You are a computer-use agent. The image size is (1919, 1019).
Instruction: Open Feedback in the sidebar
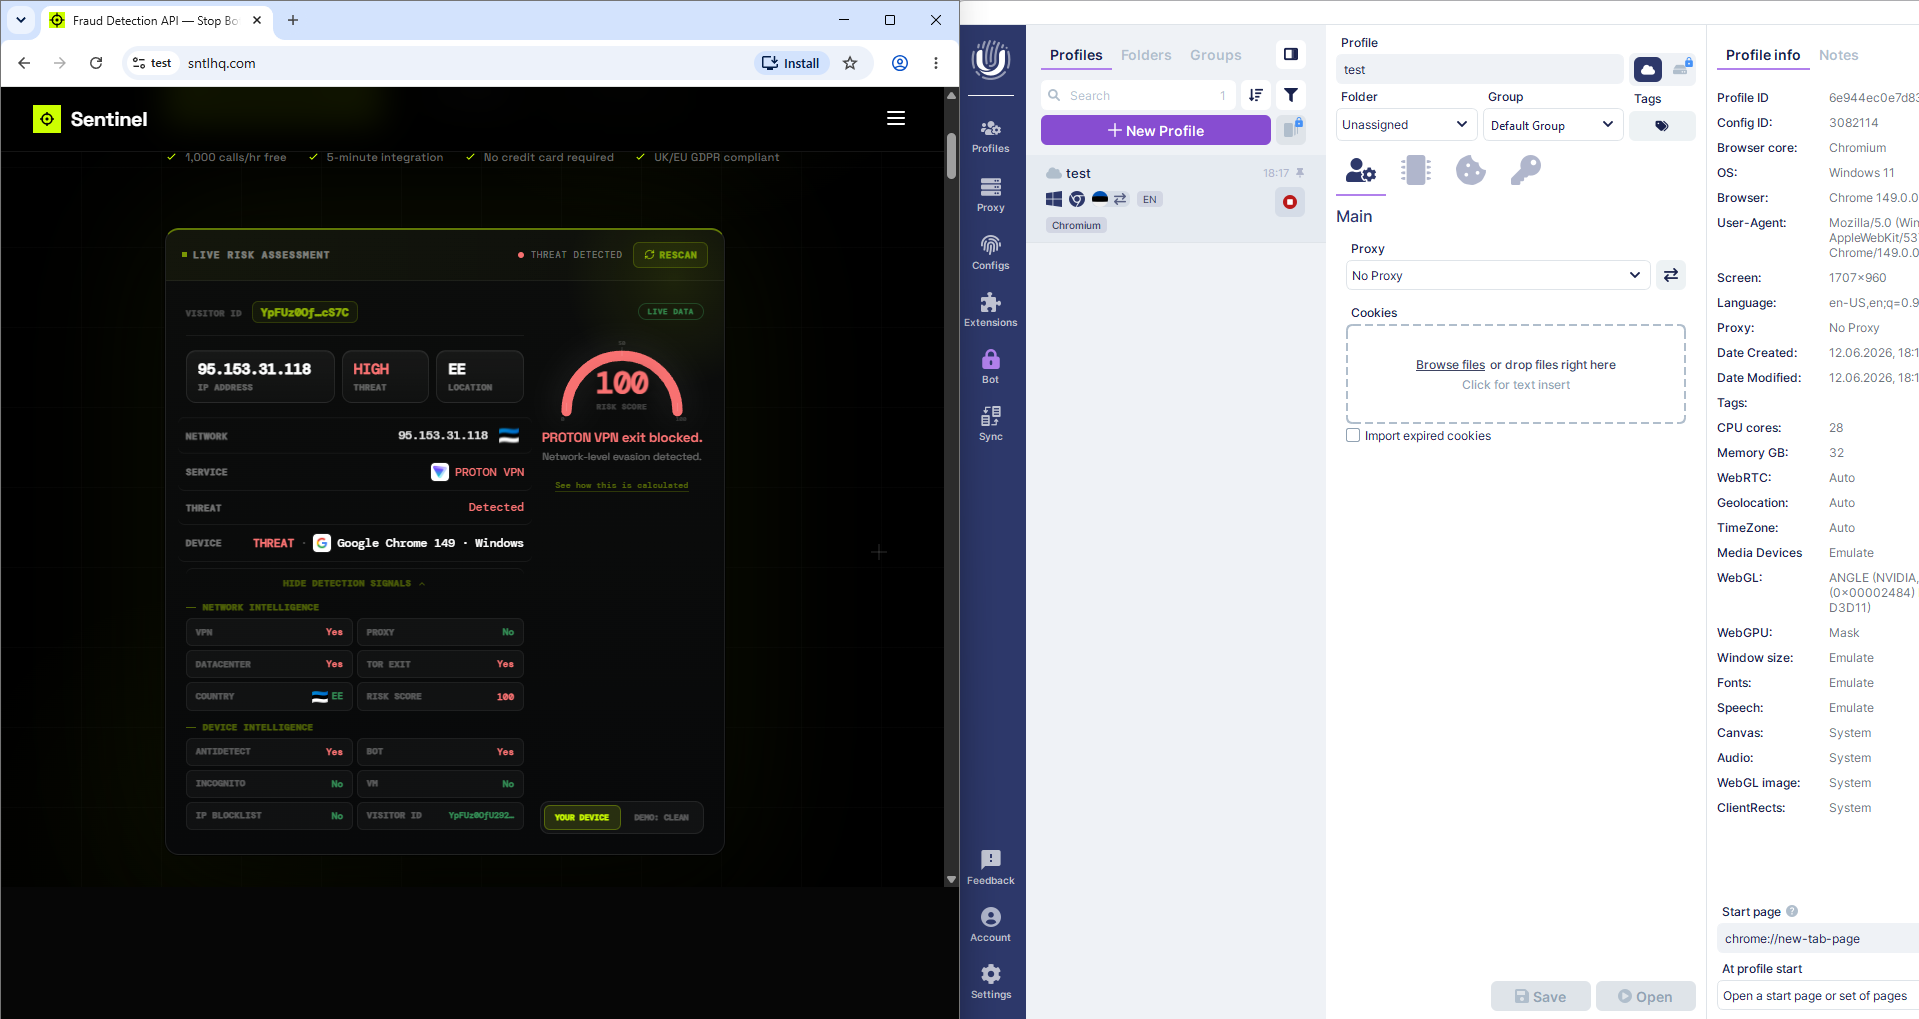(x=990, y=867)
